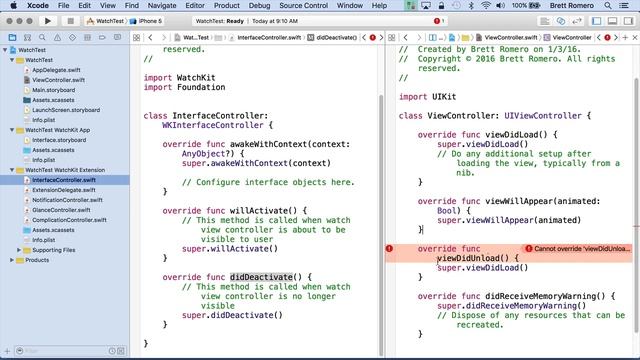Run the WatchTest scheme with Play button

tap(47, 21)
